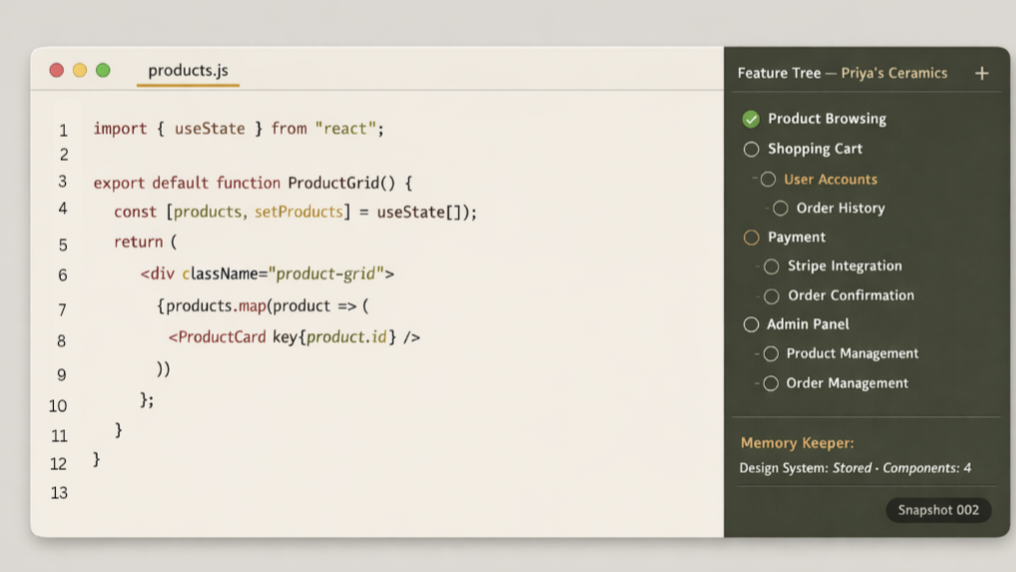This screenshot has width=1016, height=572.
Task: Select the Shopping Cart tree label
Action: coord(814,149)
